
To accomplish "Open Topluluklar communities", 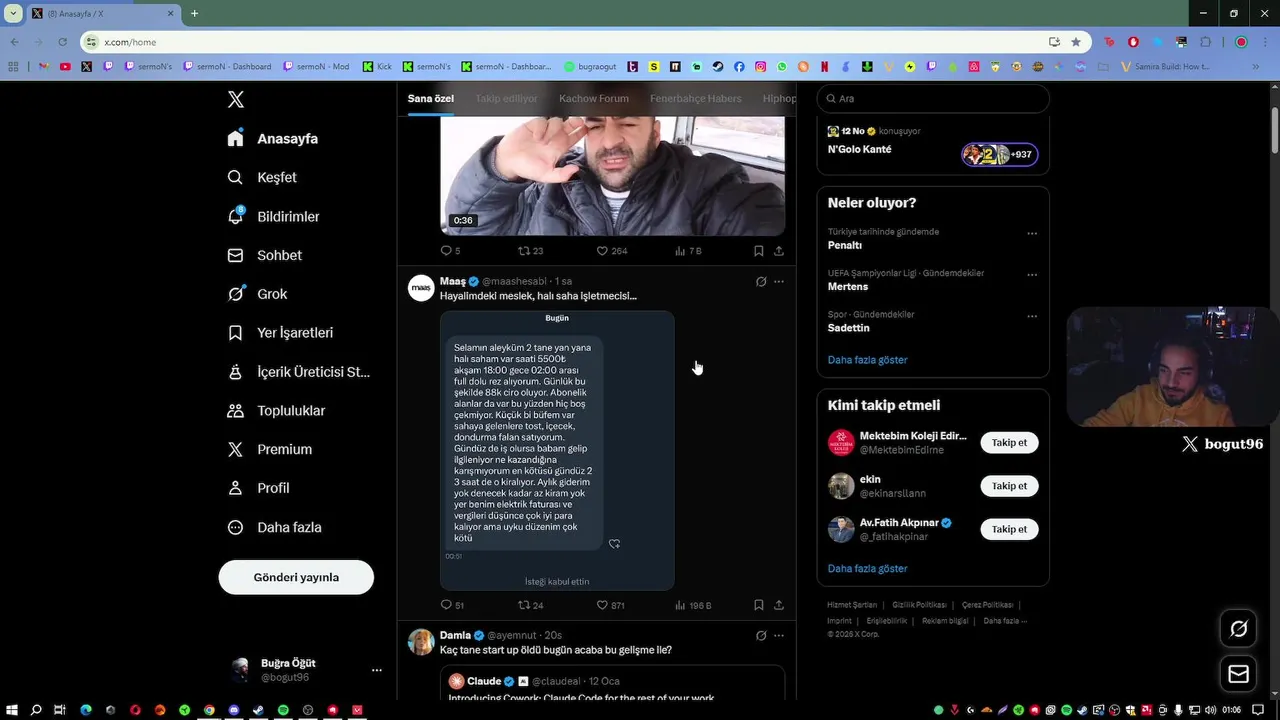I will [x=276, y=411].
